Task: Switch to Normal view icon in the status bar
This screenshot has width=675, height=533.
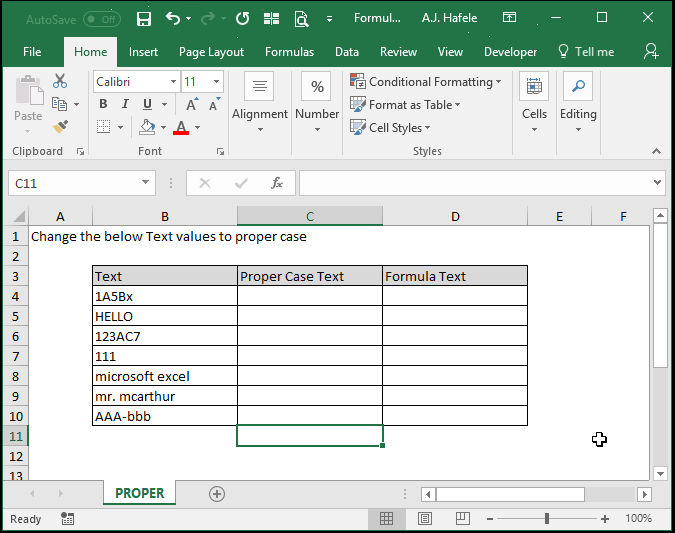Action: [x=386, y=519]
